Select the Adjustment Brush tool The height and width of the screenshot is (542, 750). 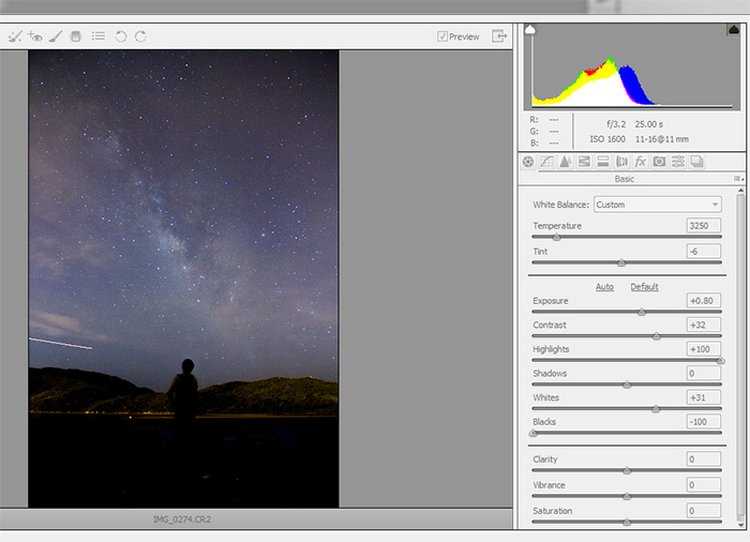tap(55, 37)
